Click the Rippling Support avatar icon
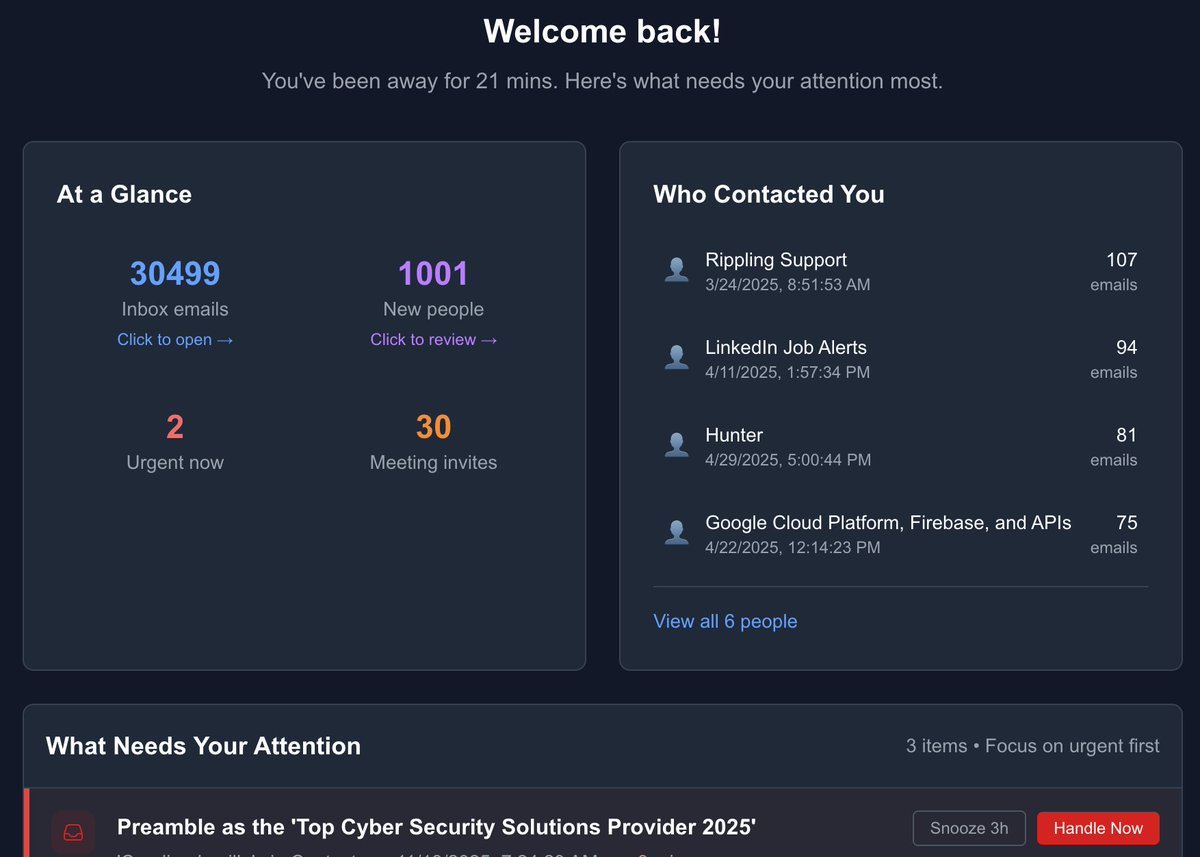 pos(677,270)
